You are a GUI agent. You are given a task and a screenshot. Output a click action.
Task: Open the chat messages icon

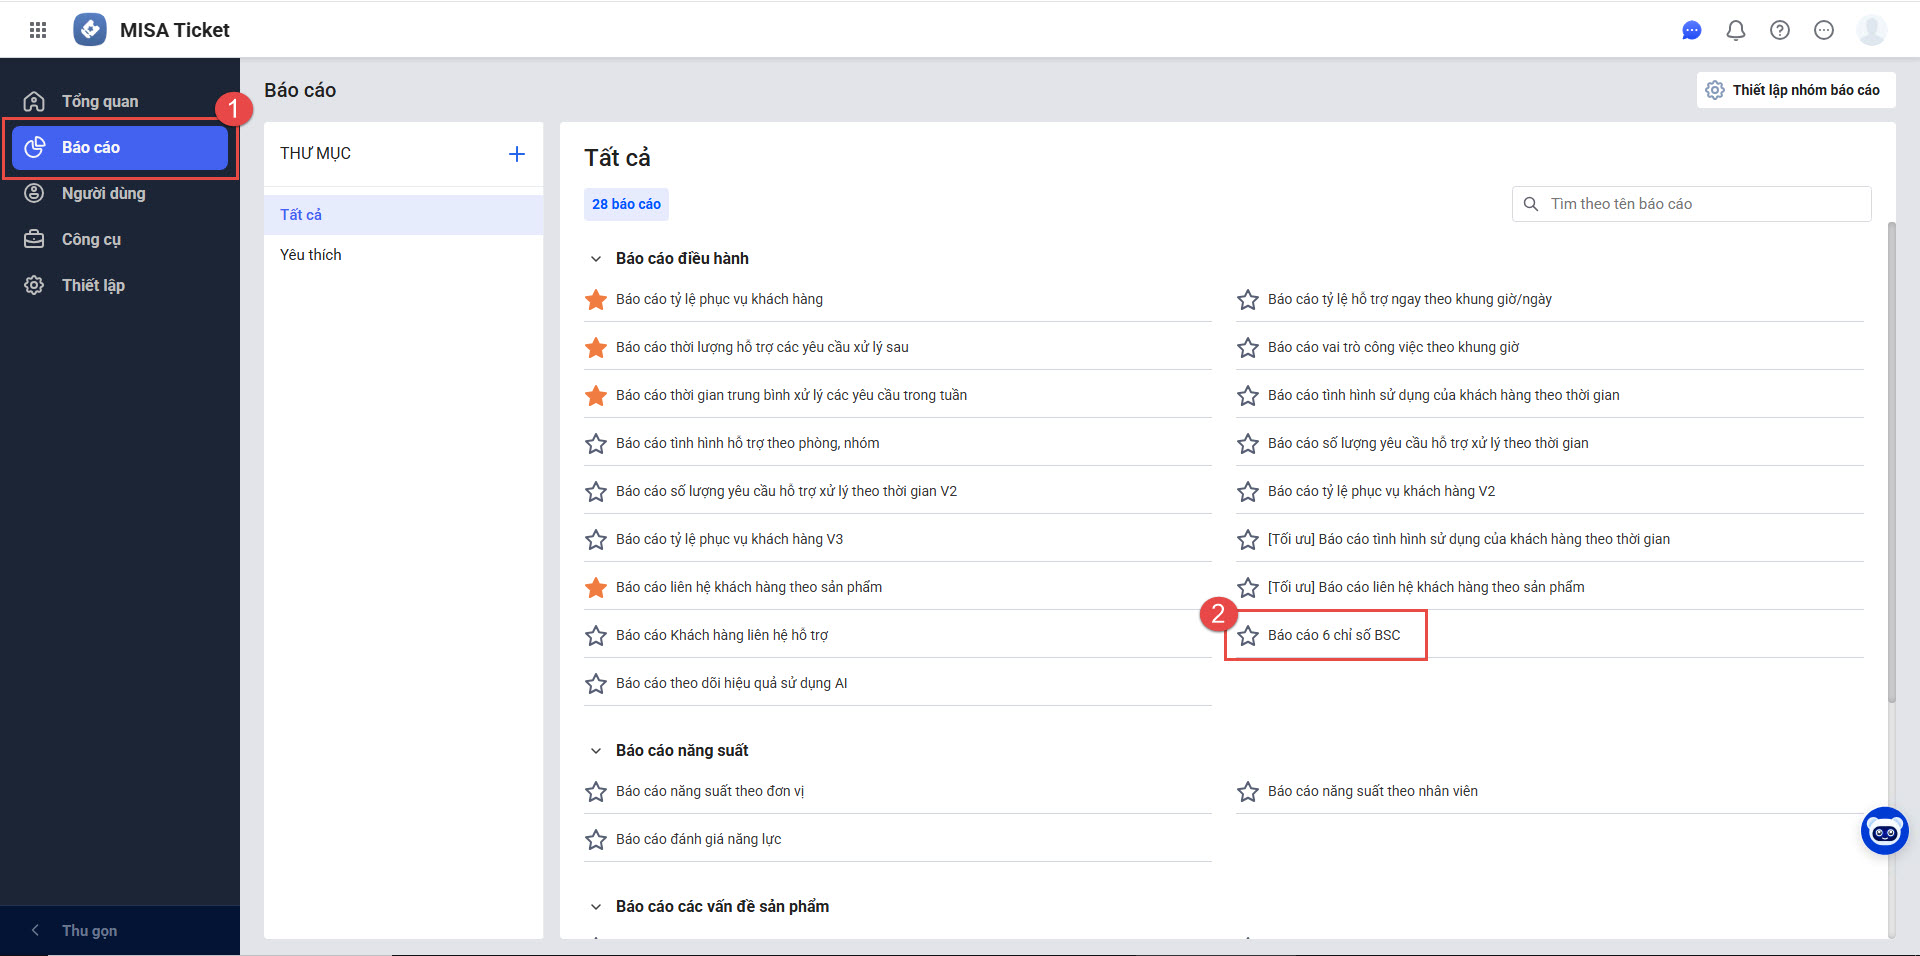(1691, 30)
